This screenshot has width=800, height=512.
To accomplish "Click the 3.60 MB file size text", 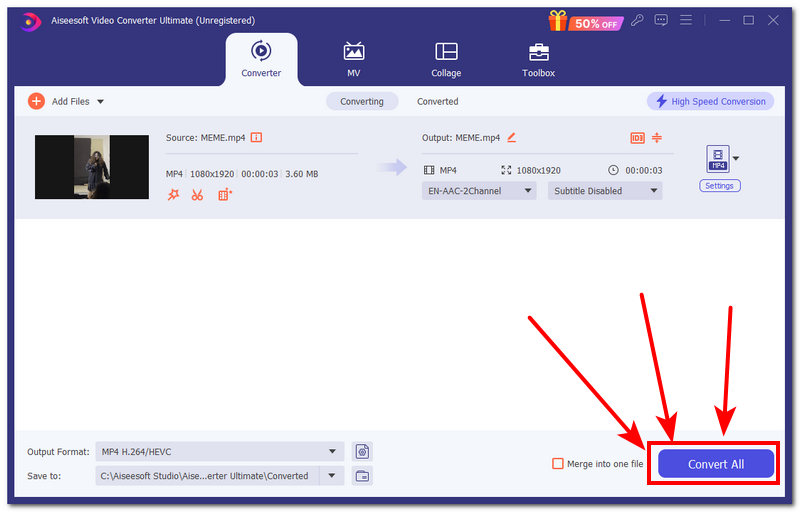I will (x=302, y=174).
